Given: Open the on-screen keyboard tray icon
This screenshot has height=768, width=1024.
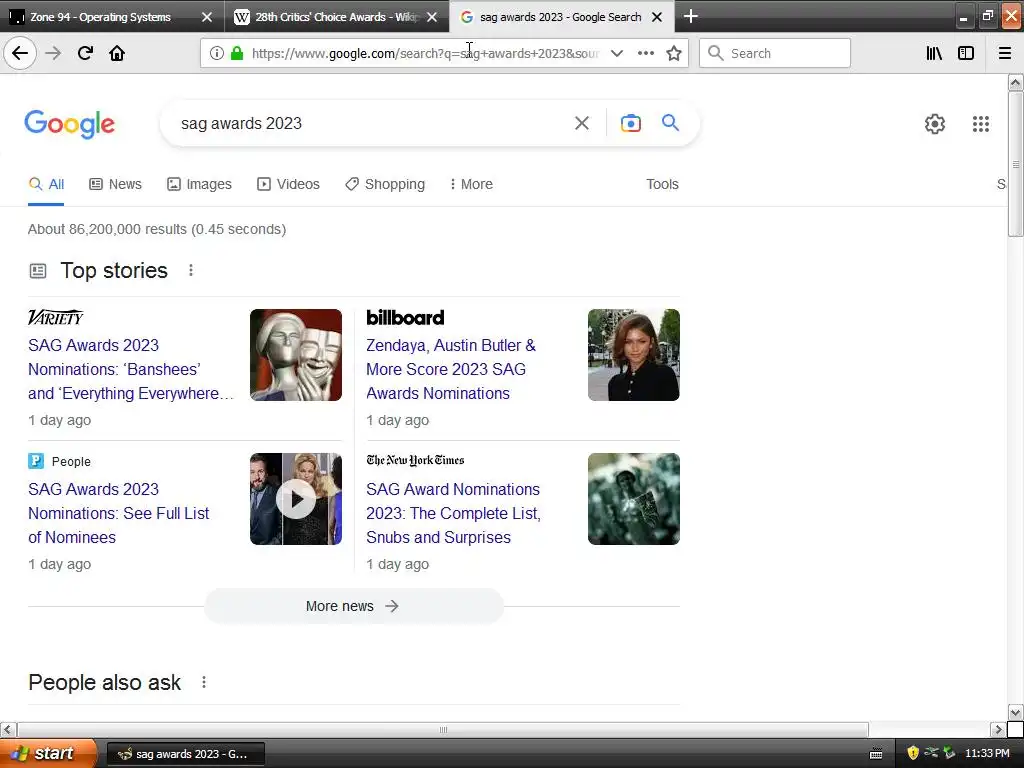Looking at the screenshot, I should click(x=876, y=754).
